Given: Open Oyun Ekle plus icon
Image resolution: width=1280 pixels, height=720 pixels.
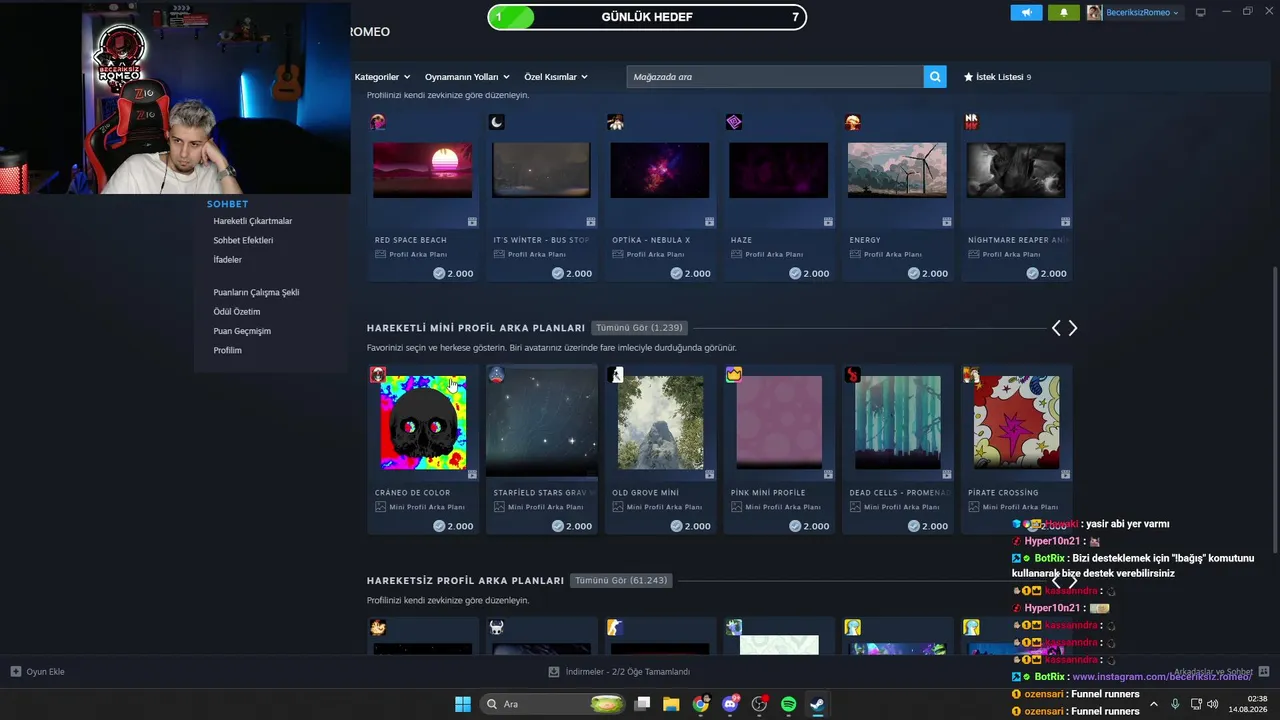Looking at the screenshot, I should (x=16, y=672).
